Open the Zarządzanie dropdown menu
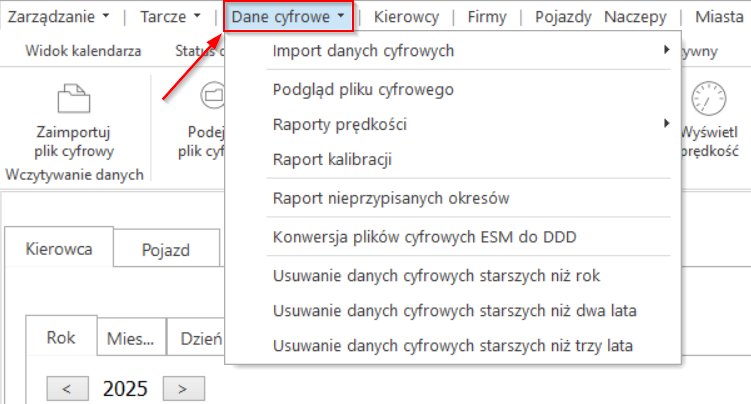 [x=58, y=17]
